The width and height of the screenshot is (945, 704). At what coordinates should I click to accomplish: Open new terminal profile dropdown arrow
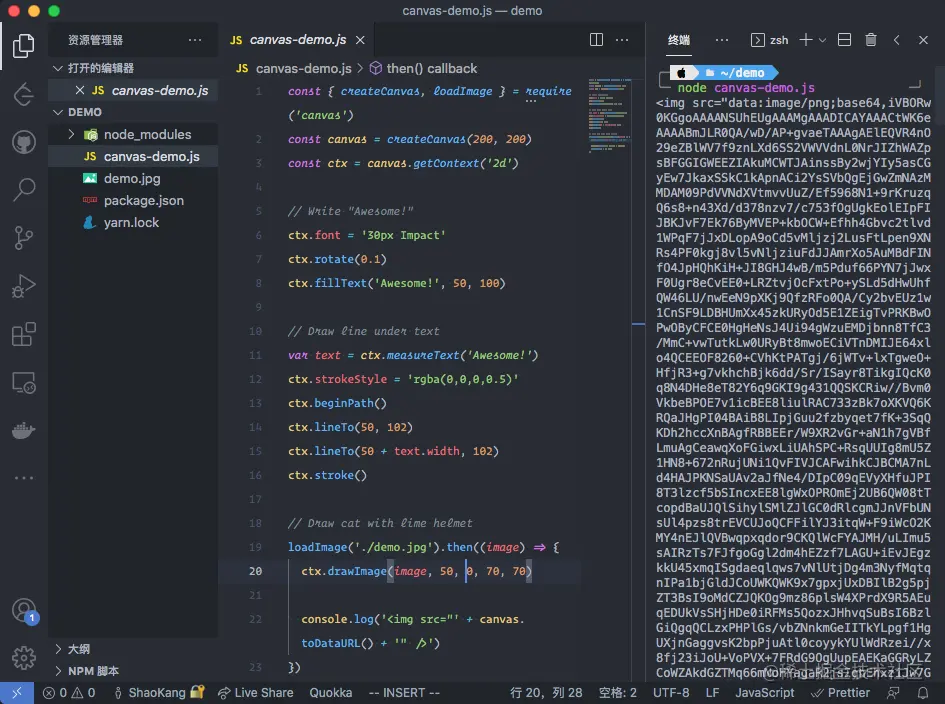click(x=822, y=40)
